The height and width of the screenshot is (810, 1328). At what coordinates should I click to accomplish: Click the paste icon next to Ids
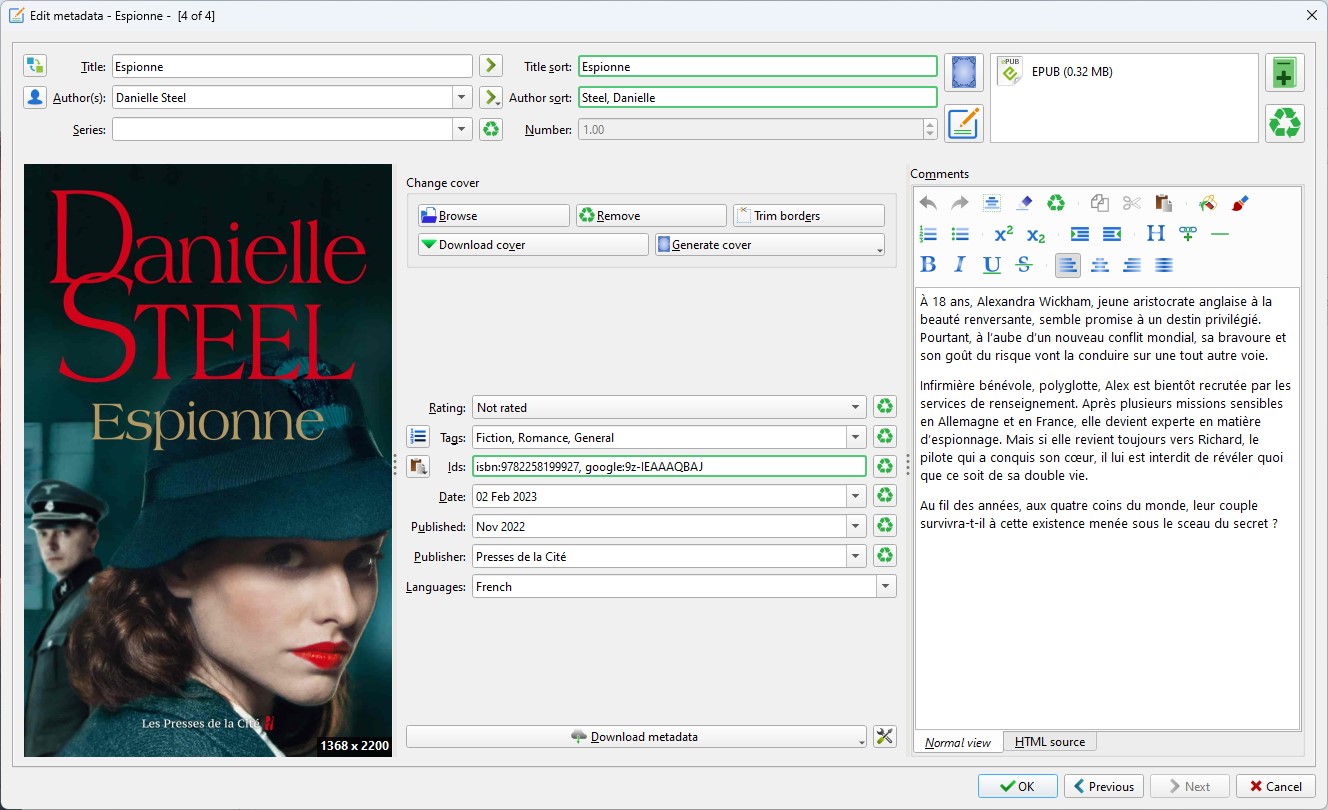418,466
